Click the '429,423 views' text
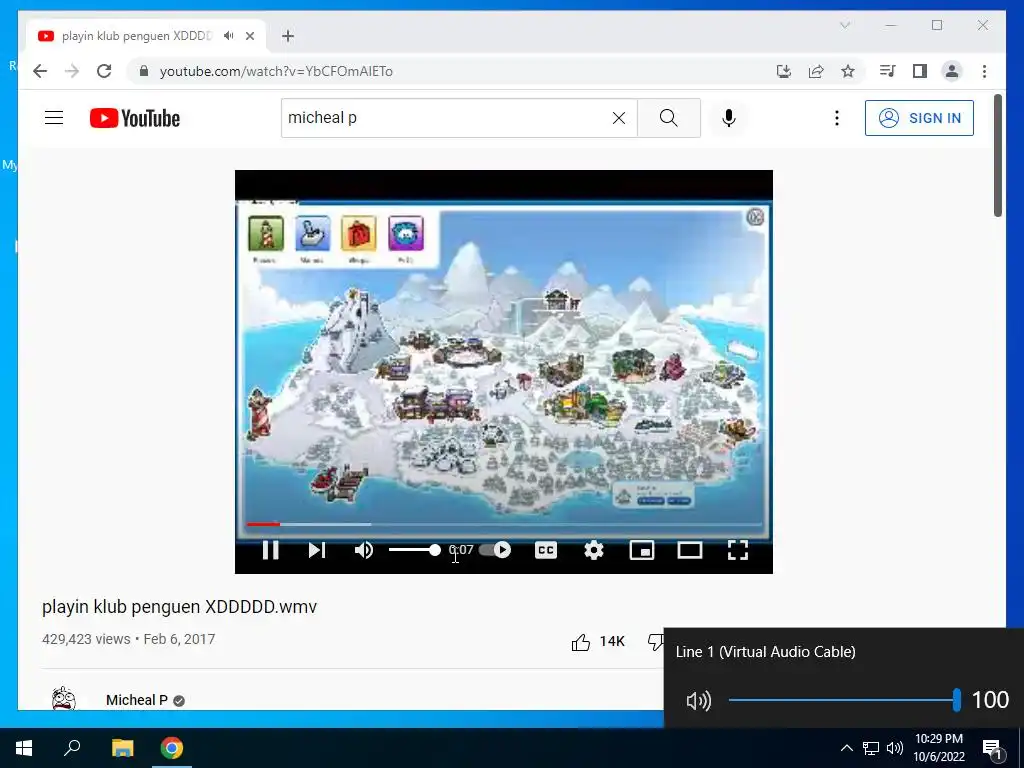 point(86,639)
